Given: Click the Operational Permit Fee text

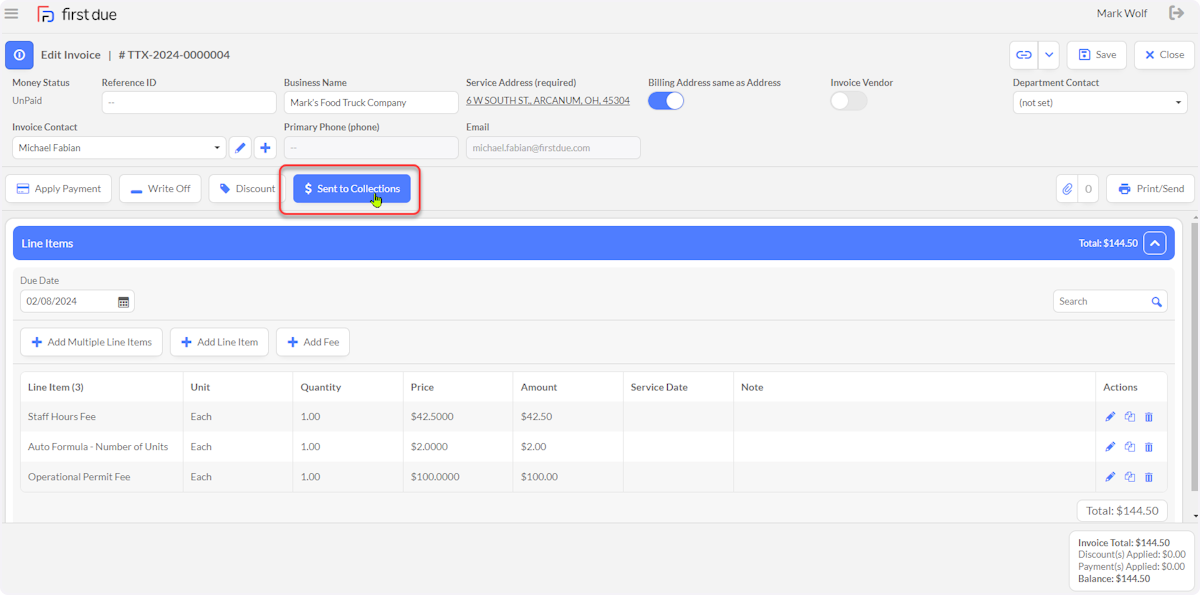Looking at the screenshot, I should click(x=79, y=477).
